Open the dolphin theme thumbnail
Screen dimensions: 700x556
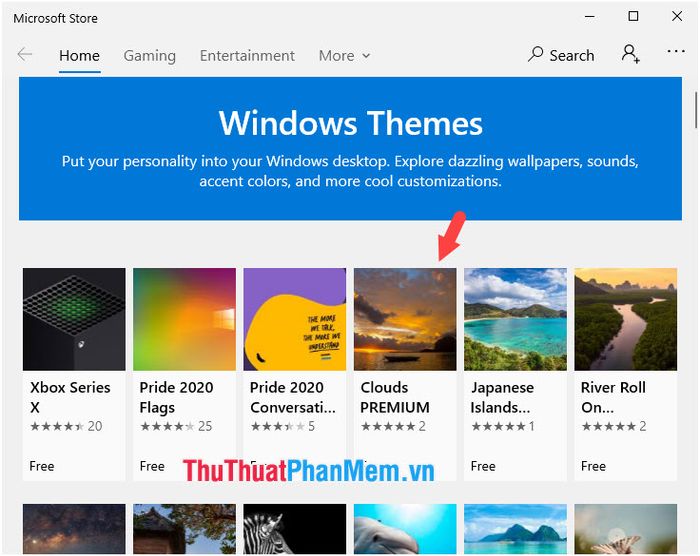coord(405,529)
